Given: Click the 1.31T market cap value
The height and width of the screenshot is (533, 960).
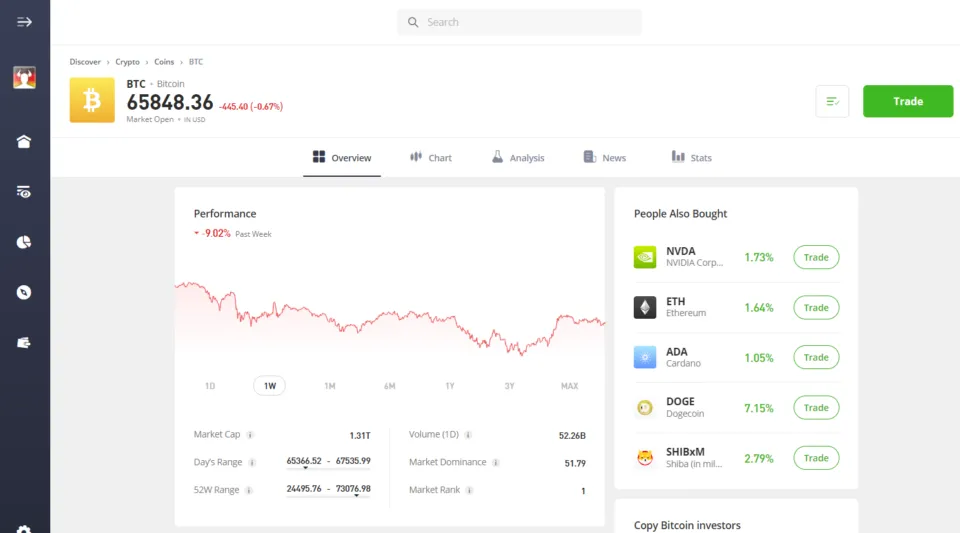Looking at the screenshot, I should pos(360,436).
